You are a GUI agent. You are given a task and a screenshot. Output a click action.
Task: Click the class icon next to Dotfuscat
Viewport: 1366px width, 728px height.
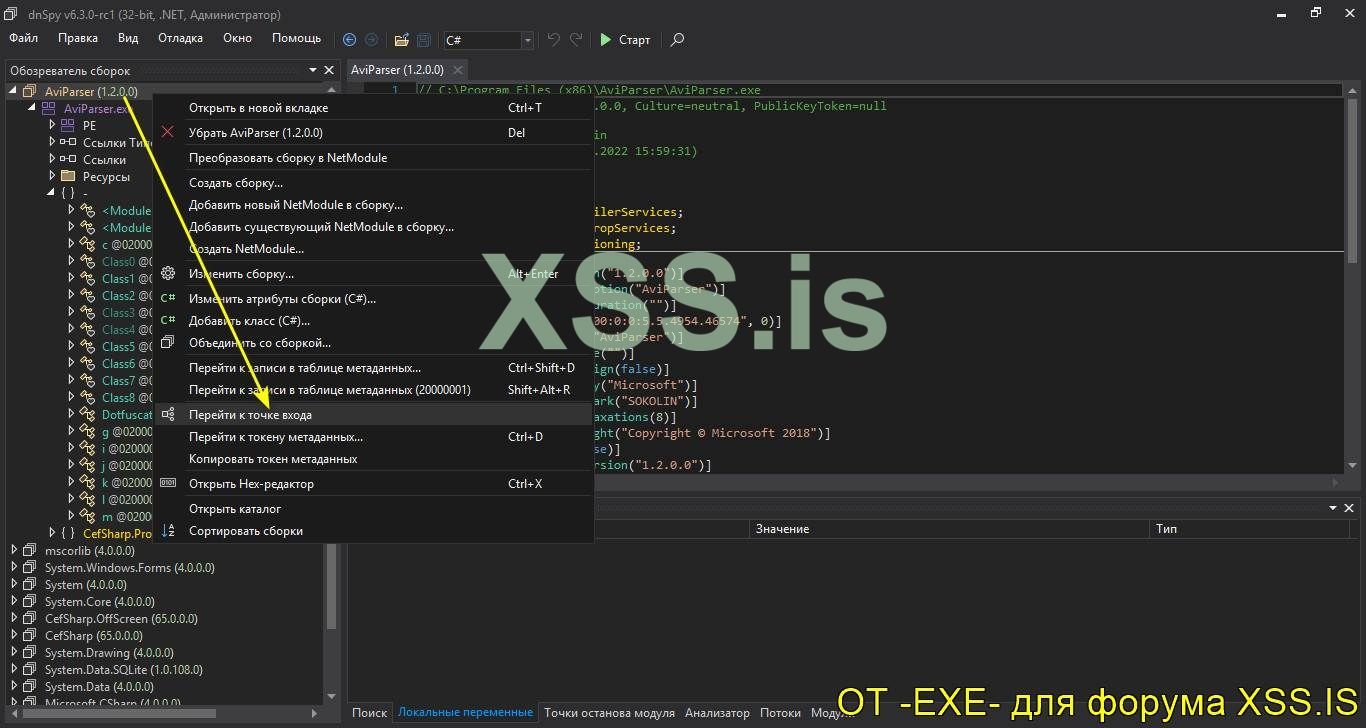88,415
